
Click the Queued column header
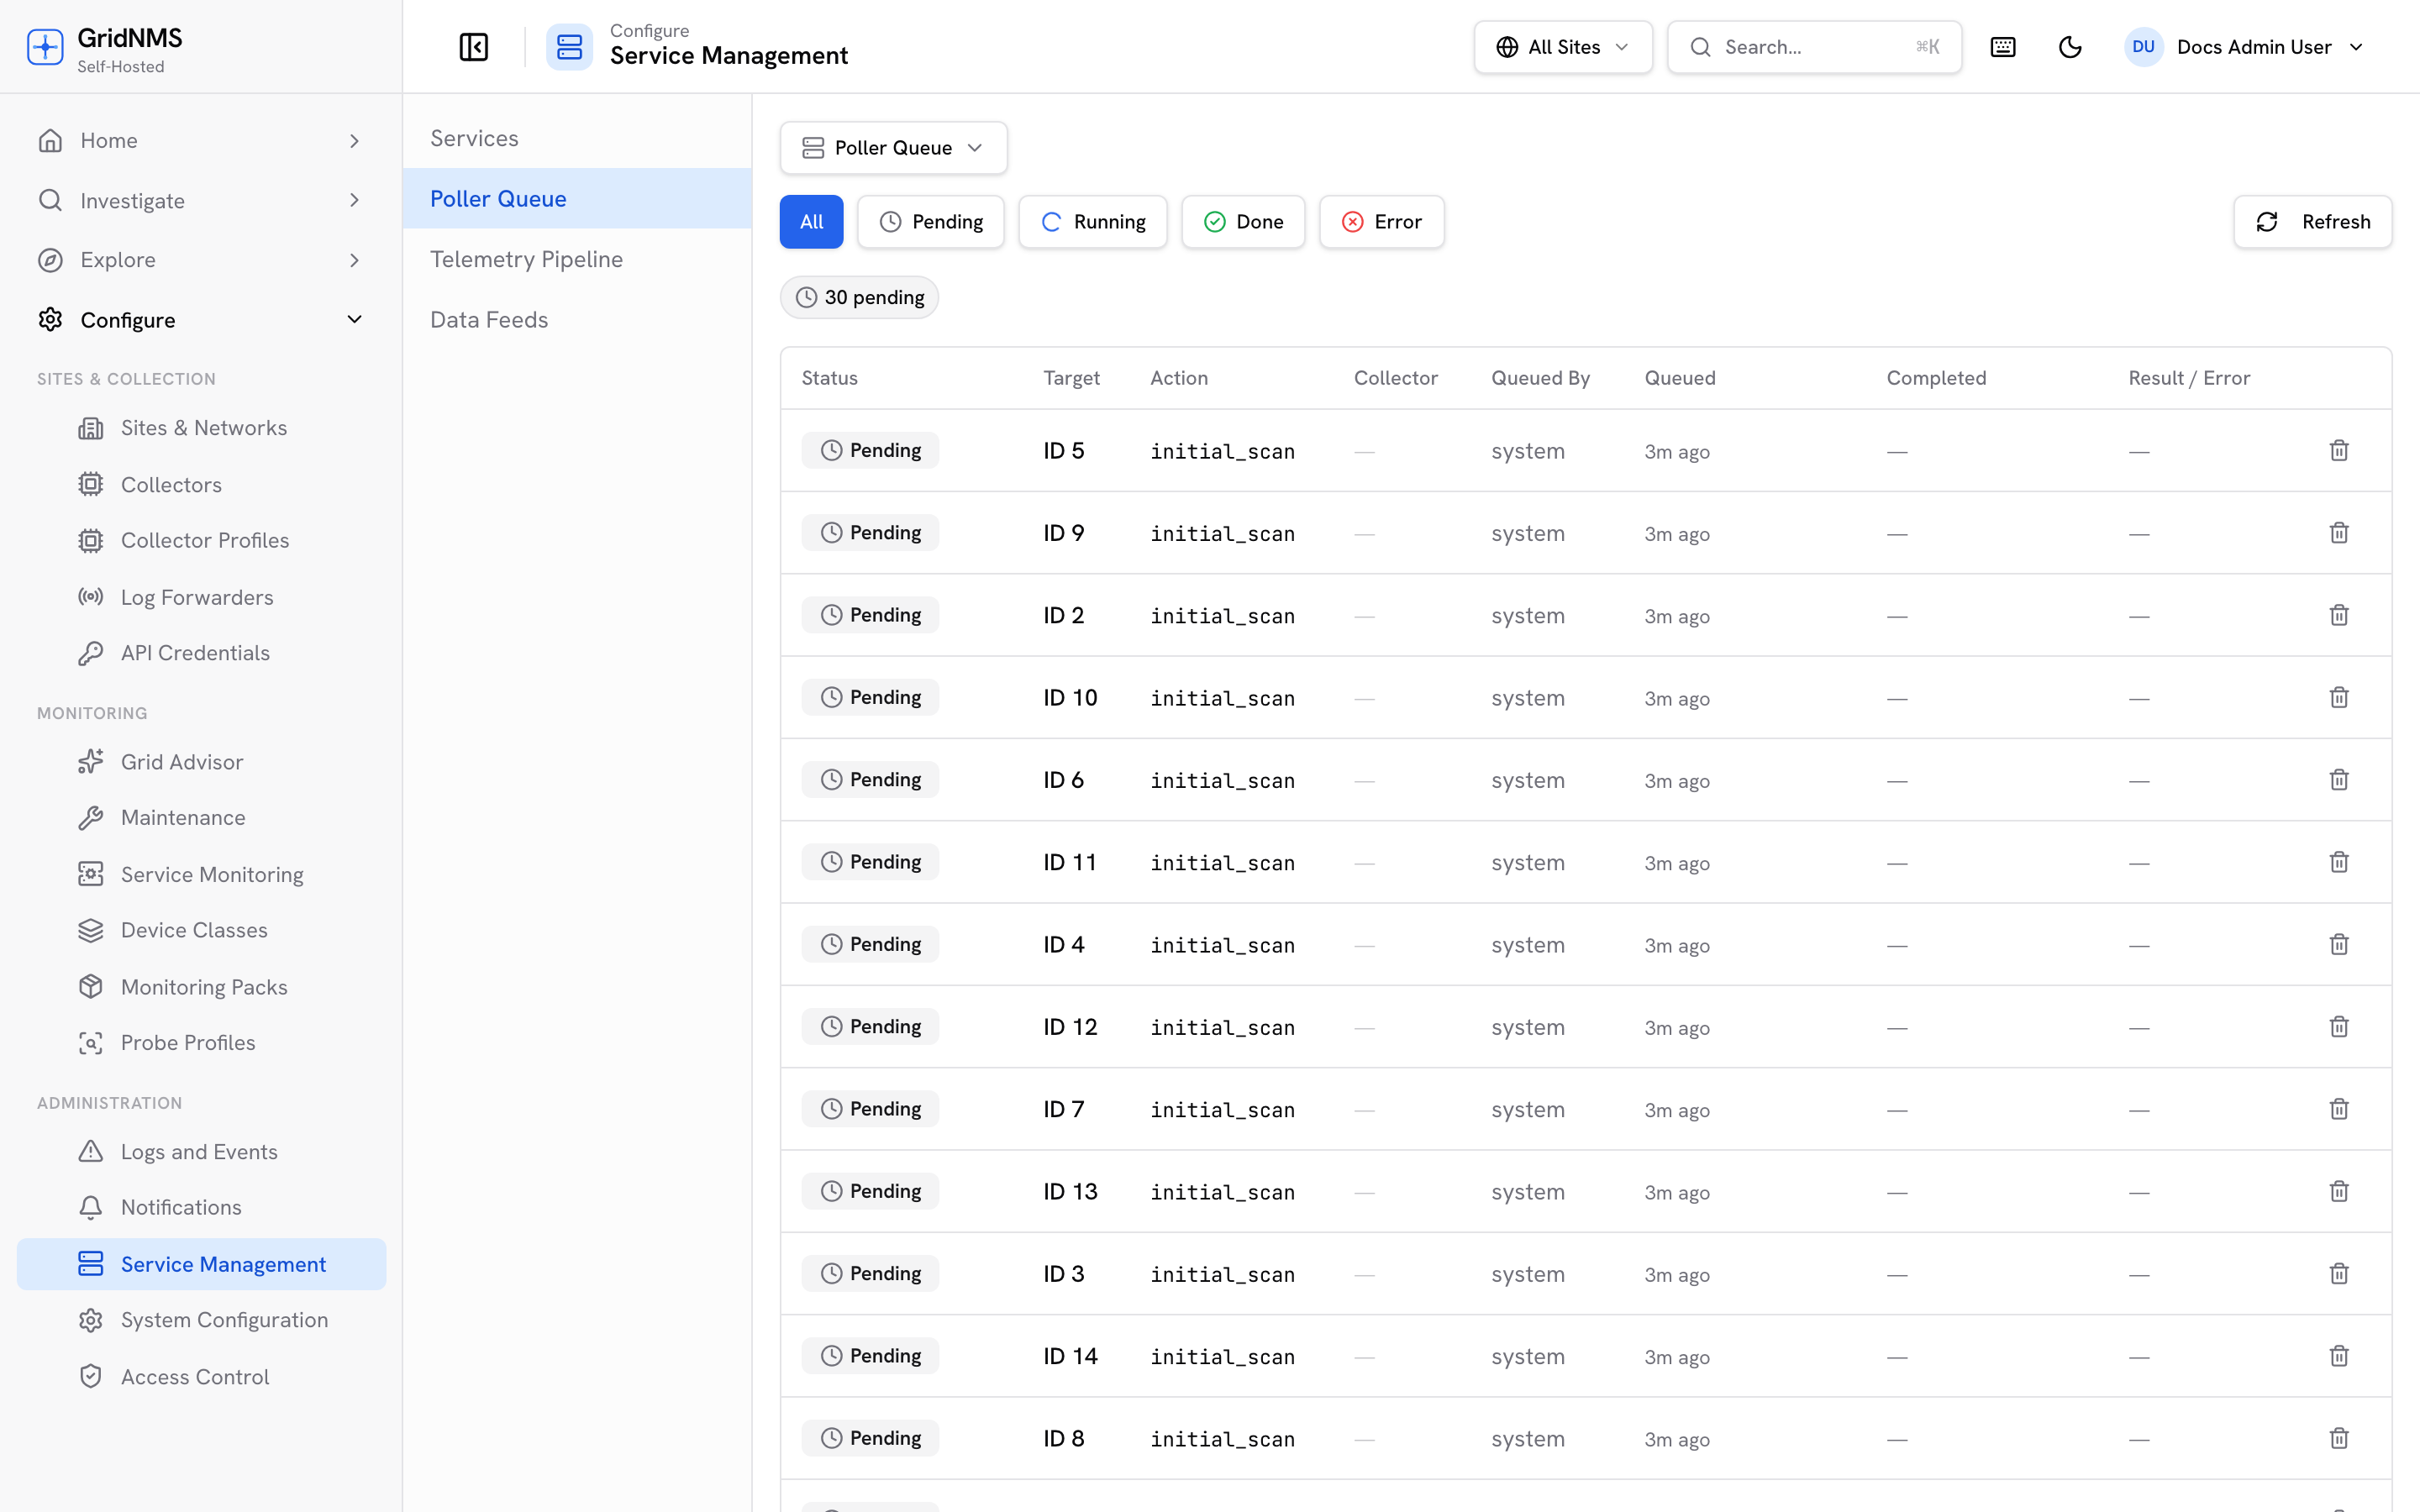1680,378
